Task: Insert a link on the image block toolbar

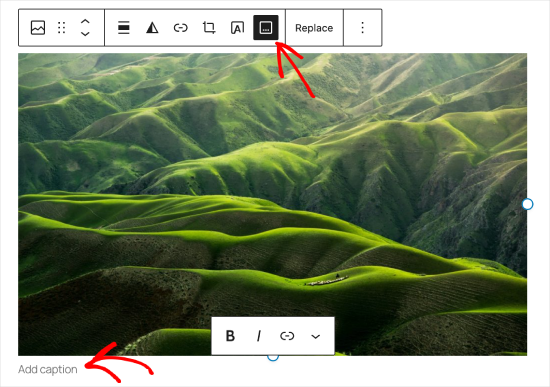Action: [181, 28]
